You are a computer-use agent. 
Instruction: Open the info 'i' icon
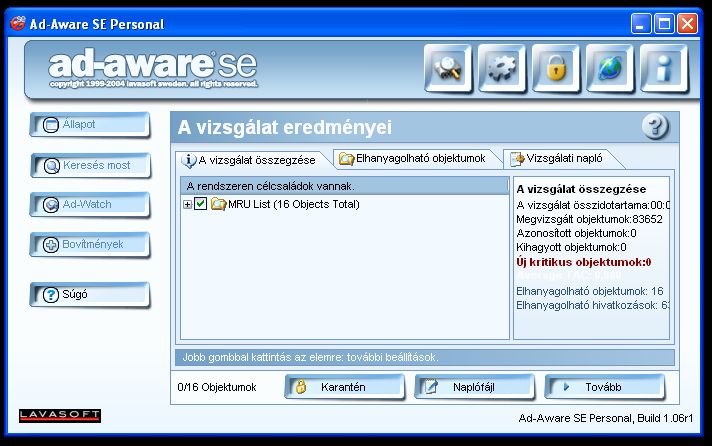pos(664,69)
